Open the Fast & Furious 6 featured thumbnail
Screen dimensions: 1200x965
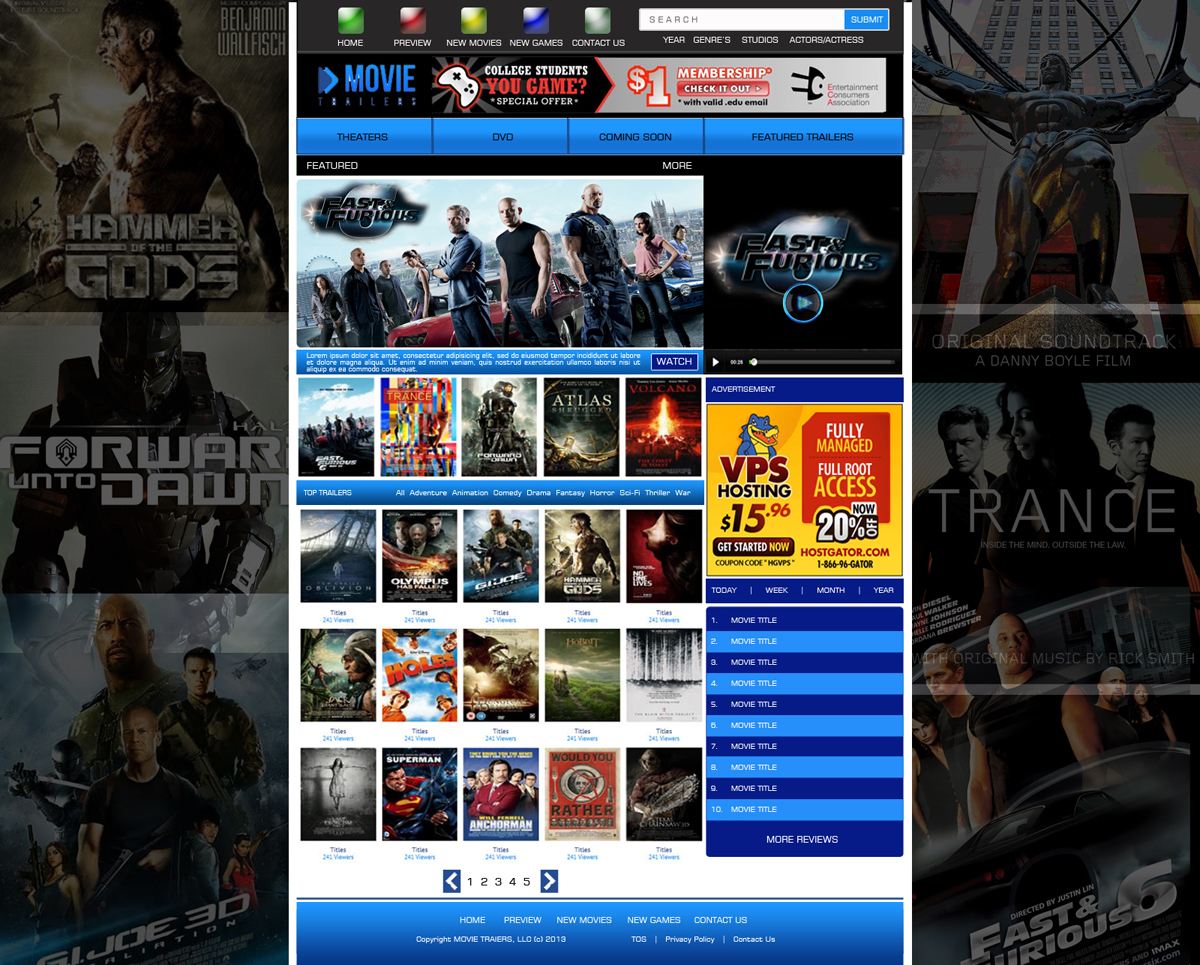click(x=337, y=427)
